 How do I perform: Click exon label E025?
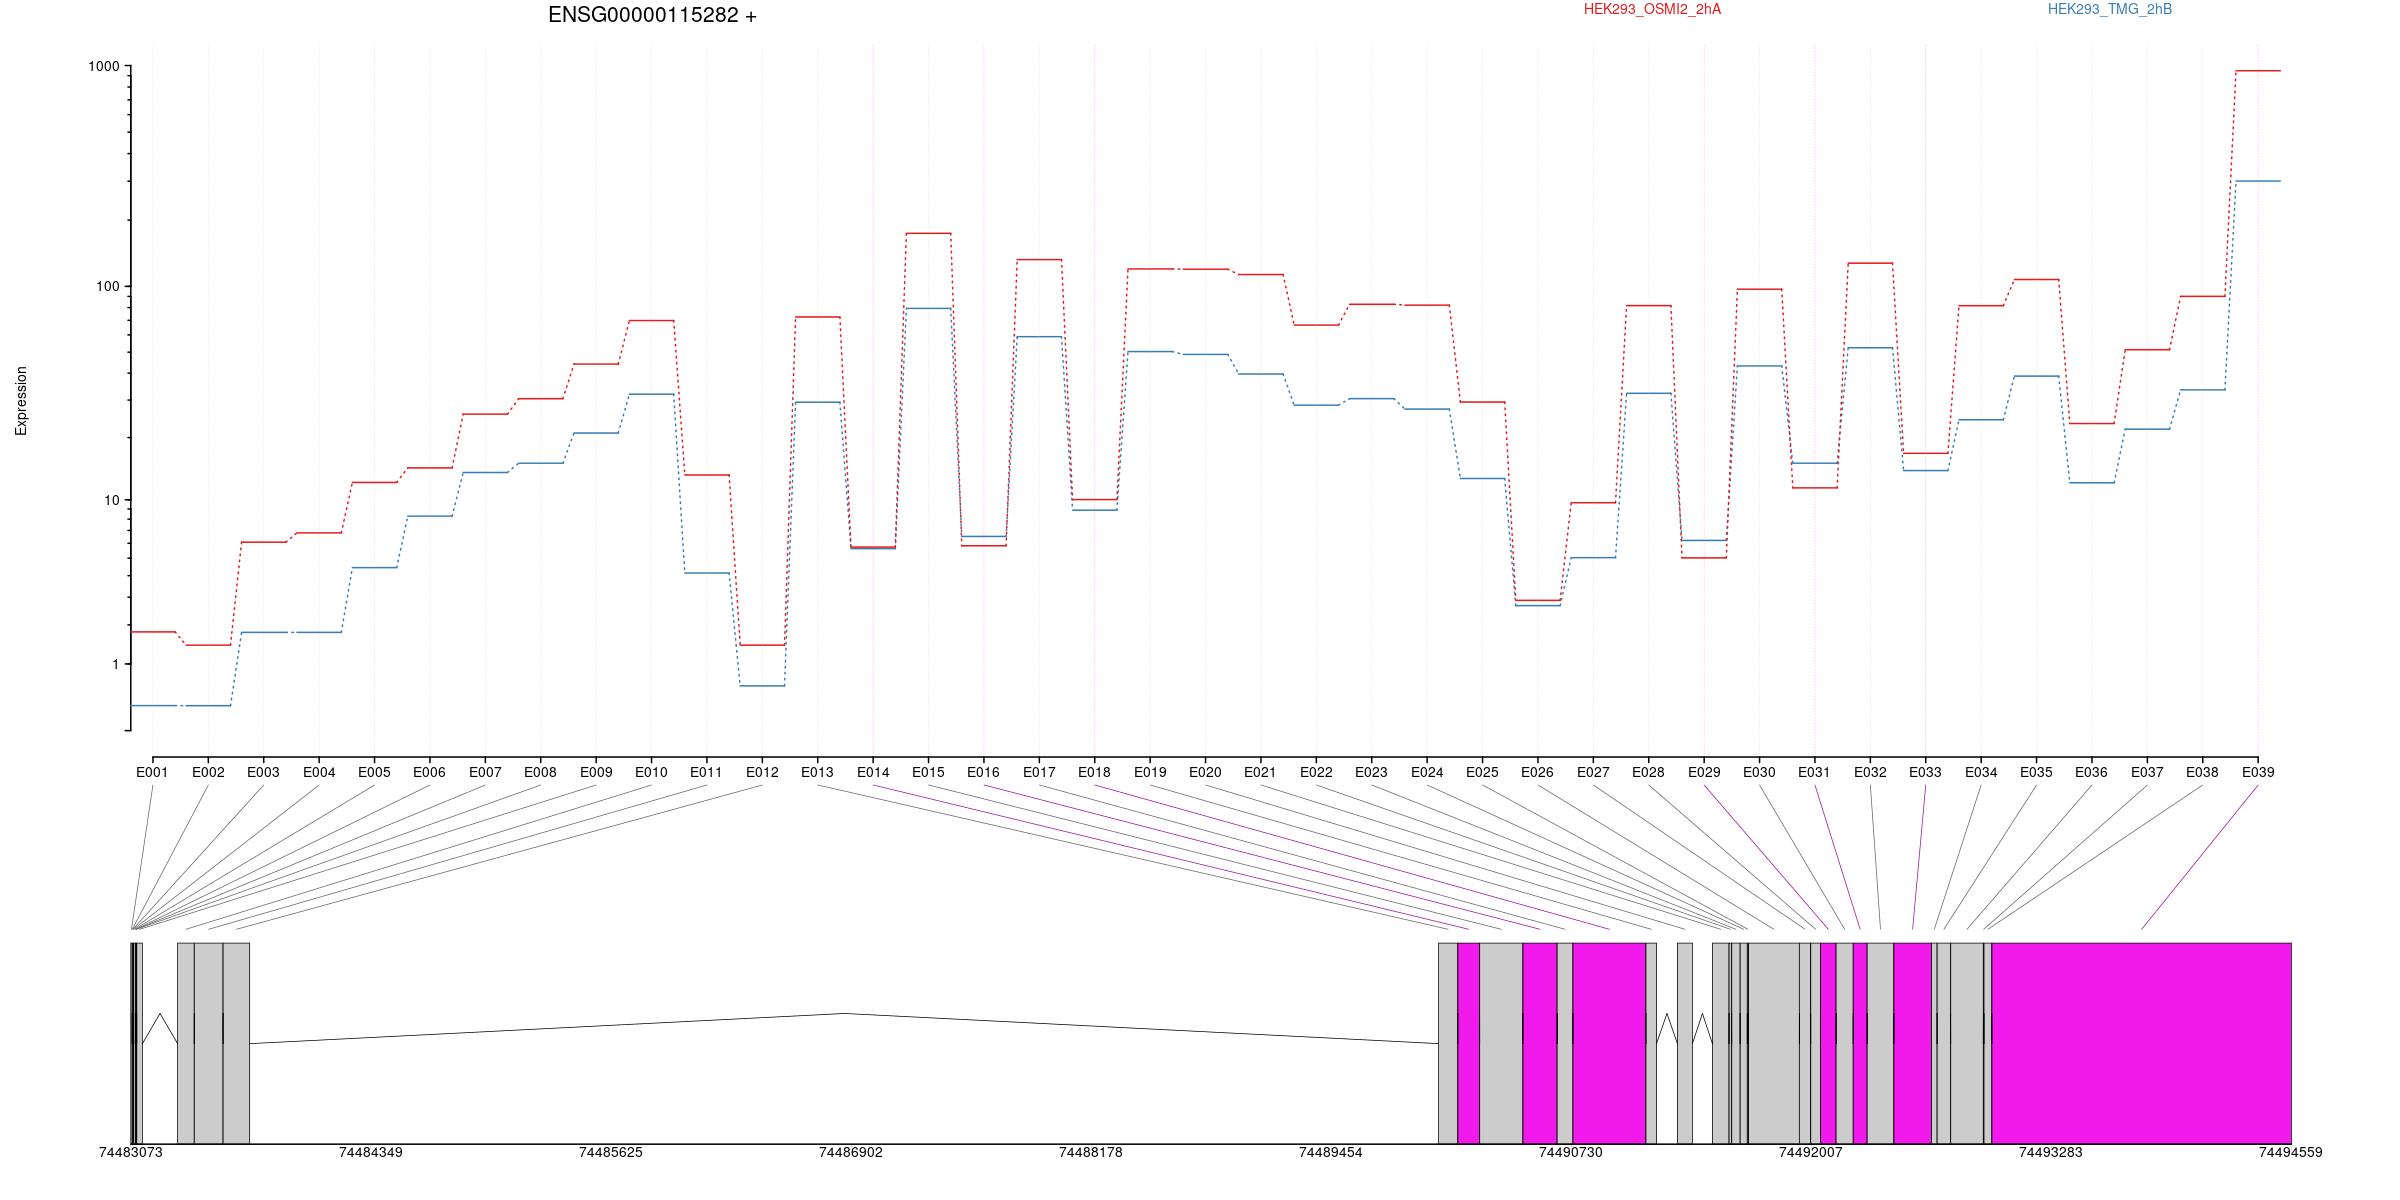pyautogui.click(x=1482, y=772)
